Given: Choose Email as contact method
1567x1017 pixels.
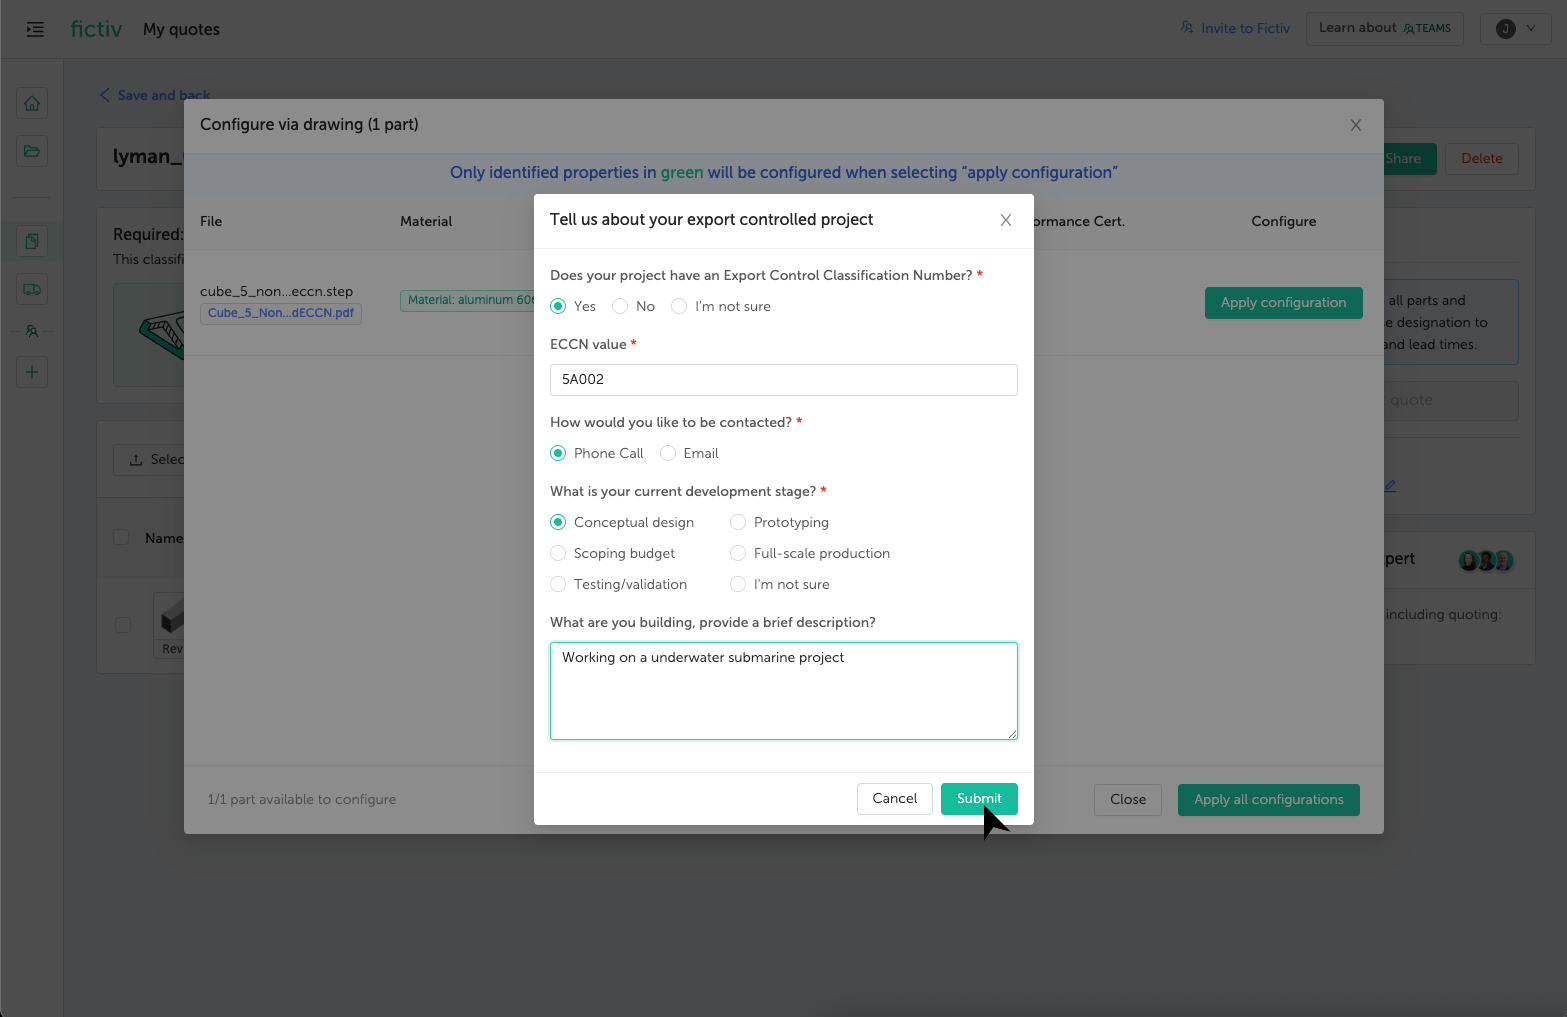Looking at the screenshot, I should coord(667,453).
